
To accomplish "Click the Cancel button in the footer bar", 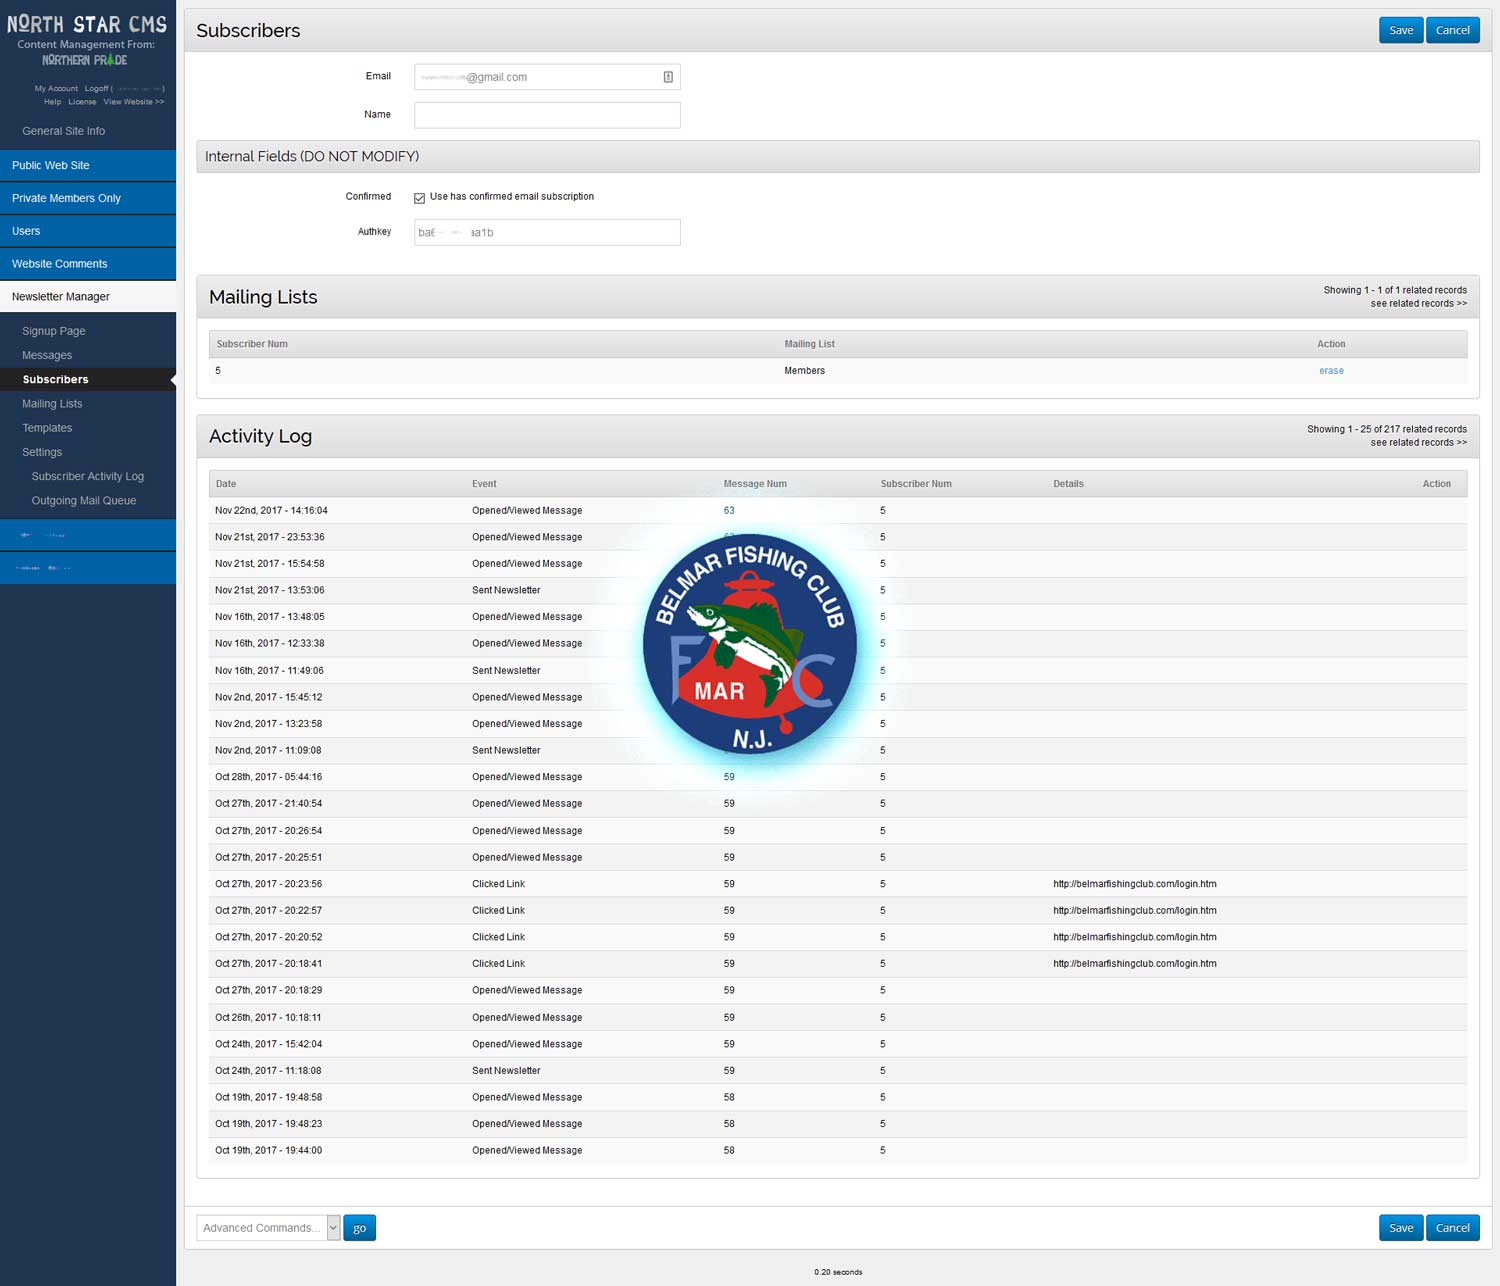I will click(1452, 1228).
